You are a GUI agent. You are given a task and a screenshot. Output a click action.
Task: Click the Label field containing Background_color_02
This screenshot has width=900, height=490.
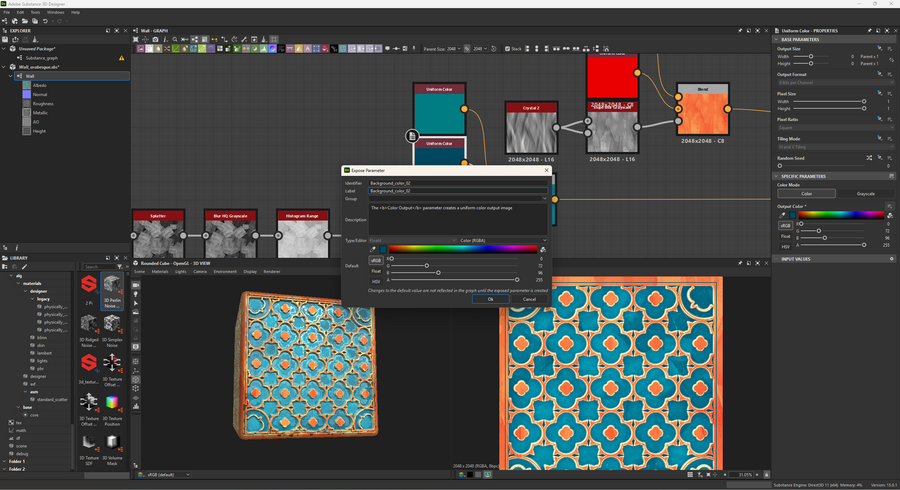coord(457,190)
